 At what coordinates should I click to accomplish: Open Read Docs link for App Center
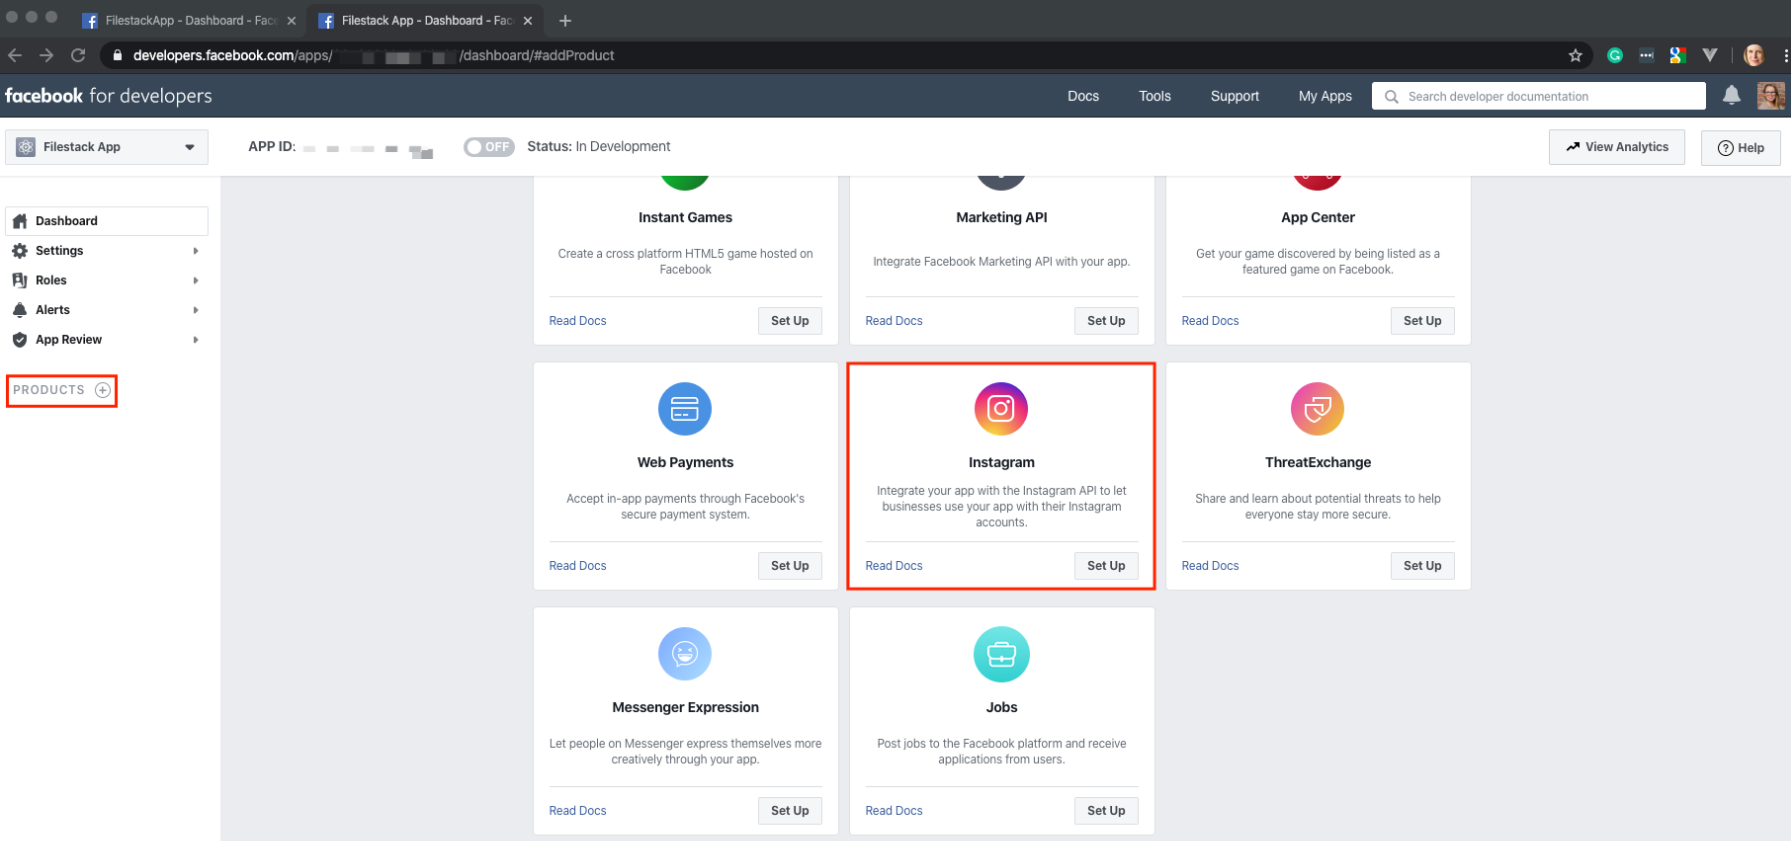pyautogui.click(x=1210, y=321)
